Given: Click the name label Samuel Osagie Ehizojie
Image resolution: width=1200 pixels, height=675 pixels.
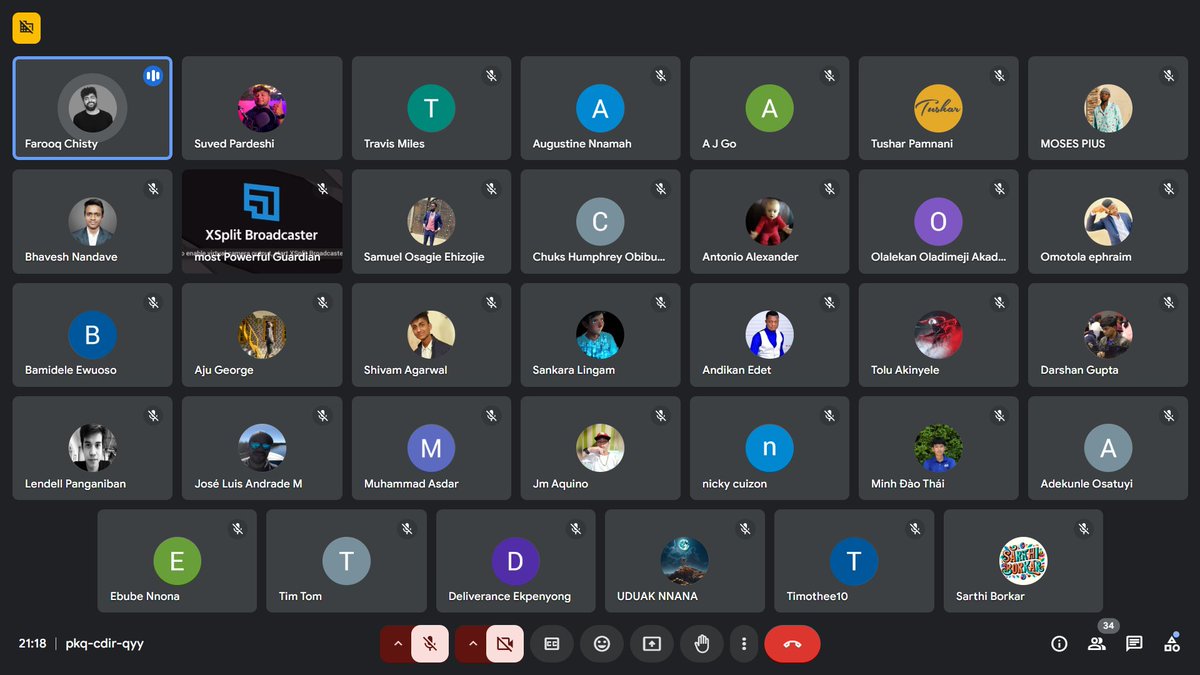Looking at the screenshot, I should coord(424,257).
